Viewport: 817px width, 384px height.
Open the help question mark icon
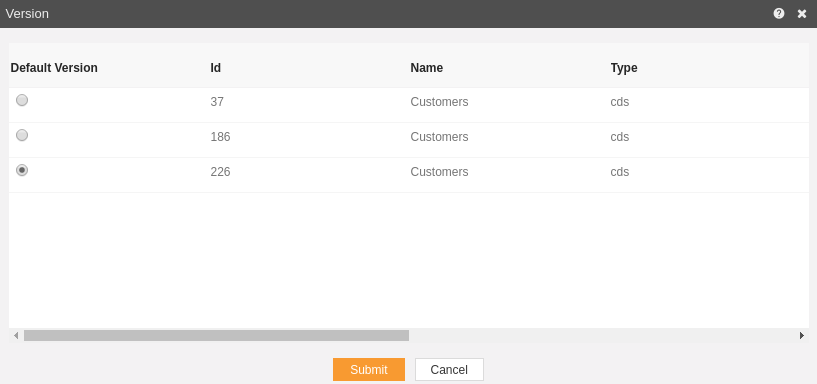(778, 14)
